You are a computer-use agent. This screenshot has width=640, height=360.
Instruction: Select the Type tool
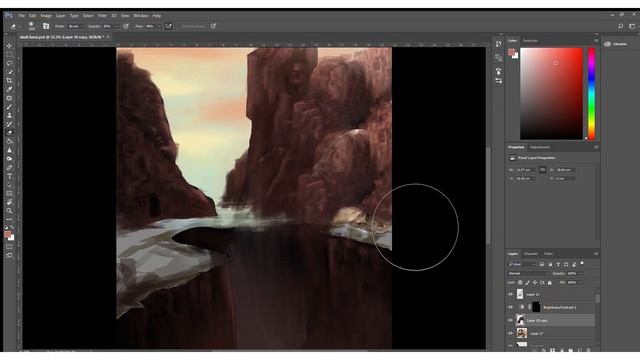pos(9,176)
